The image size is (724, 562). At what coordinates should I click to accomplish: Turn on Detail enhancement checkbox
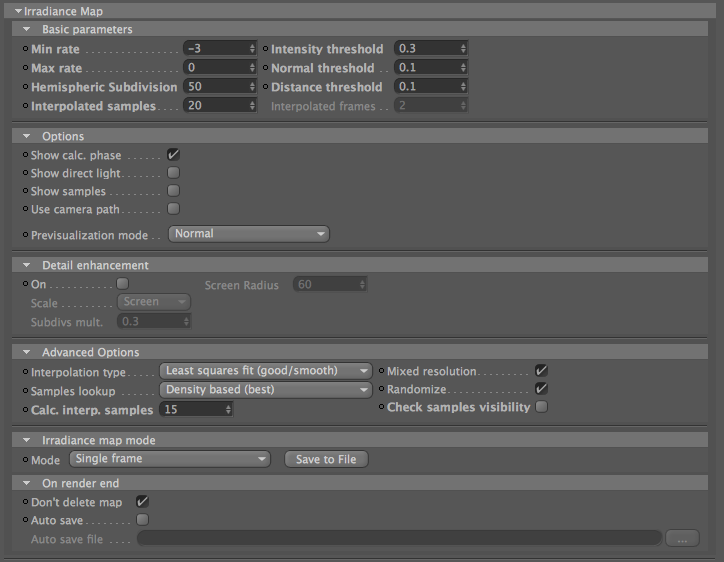tap(122, 283)
